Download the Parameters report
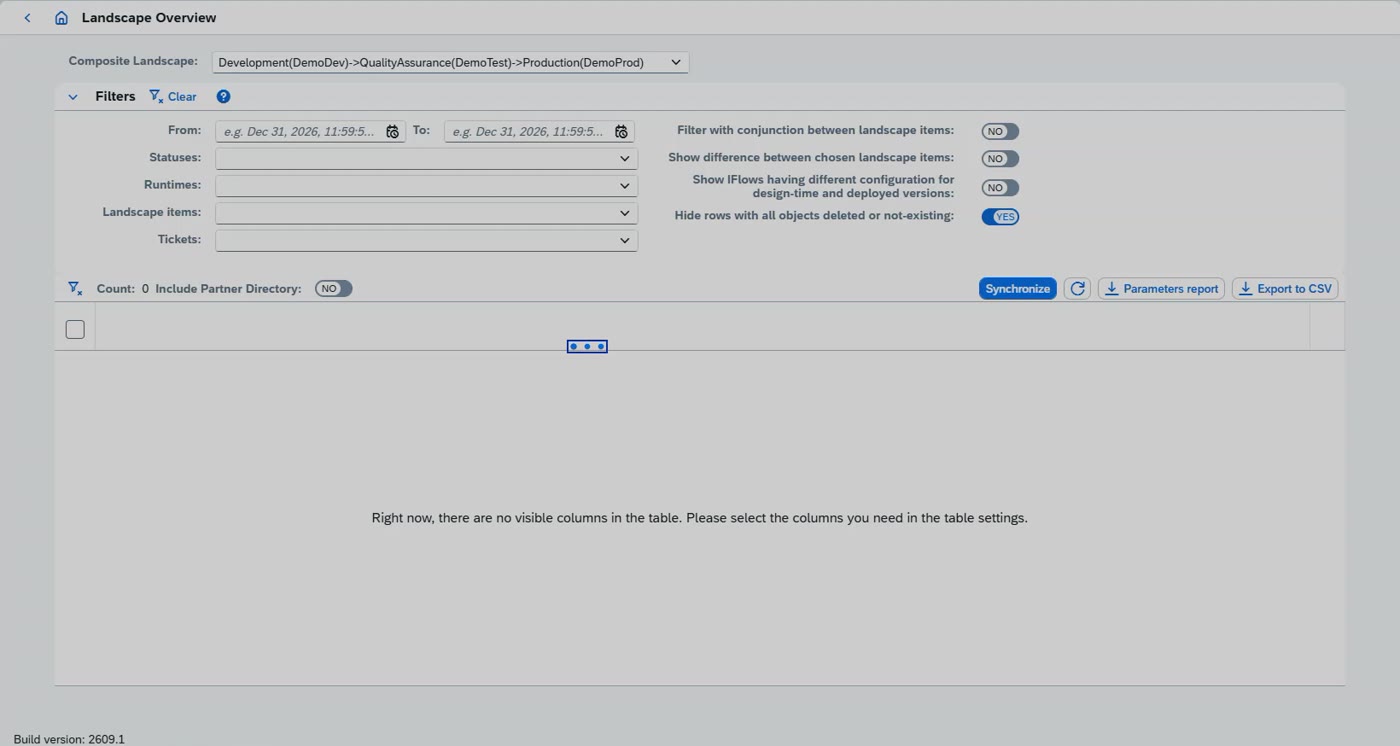The width and height of the screenshot is (1400, 746). (1161, 289)
